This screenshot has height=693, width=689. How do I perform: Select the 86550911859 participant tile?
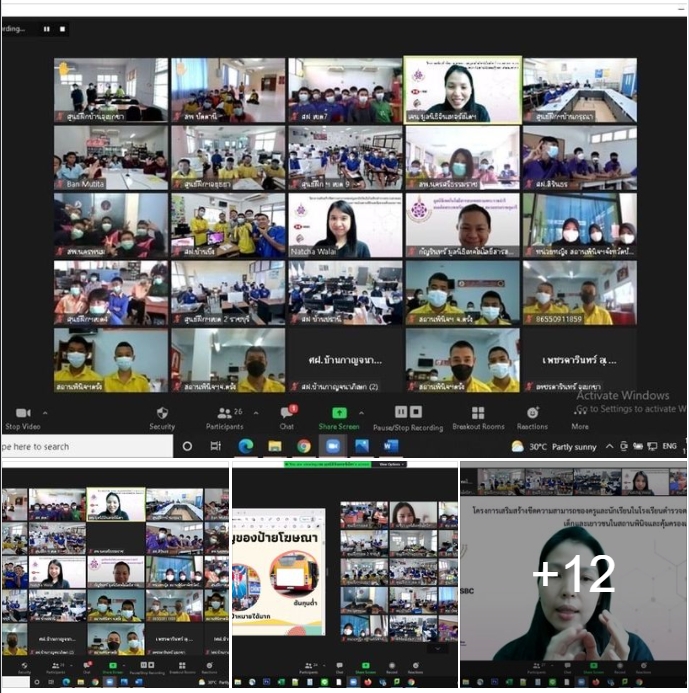point(580,293)
